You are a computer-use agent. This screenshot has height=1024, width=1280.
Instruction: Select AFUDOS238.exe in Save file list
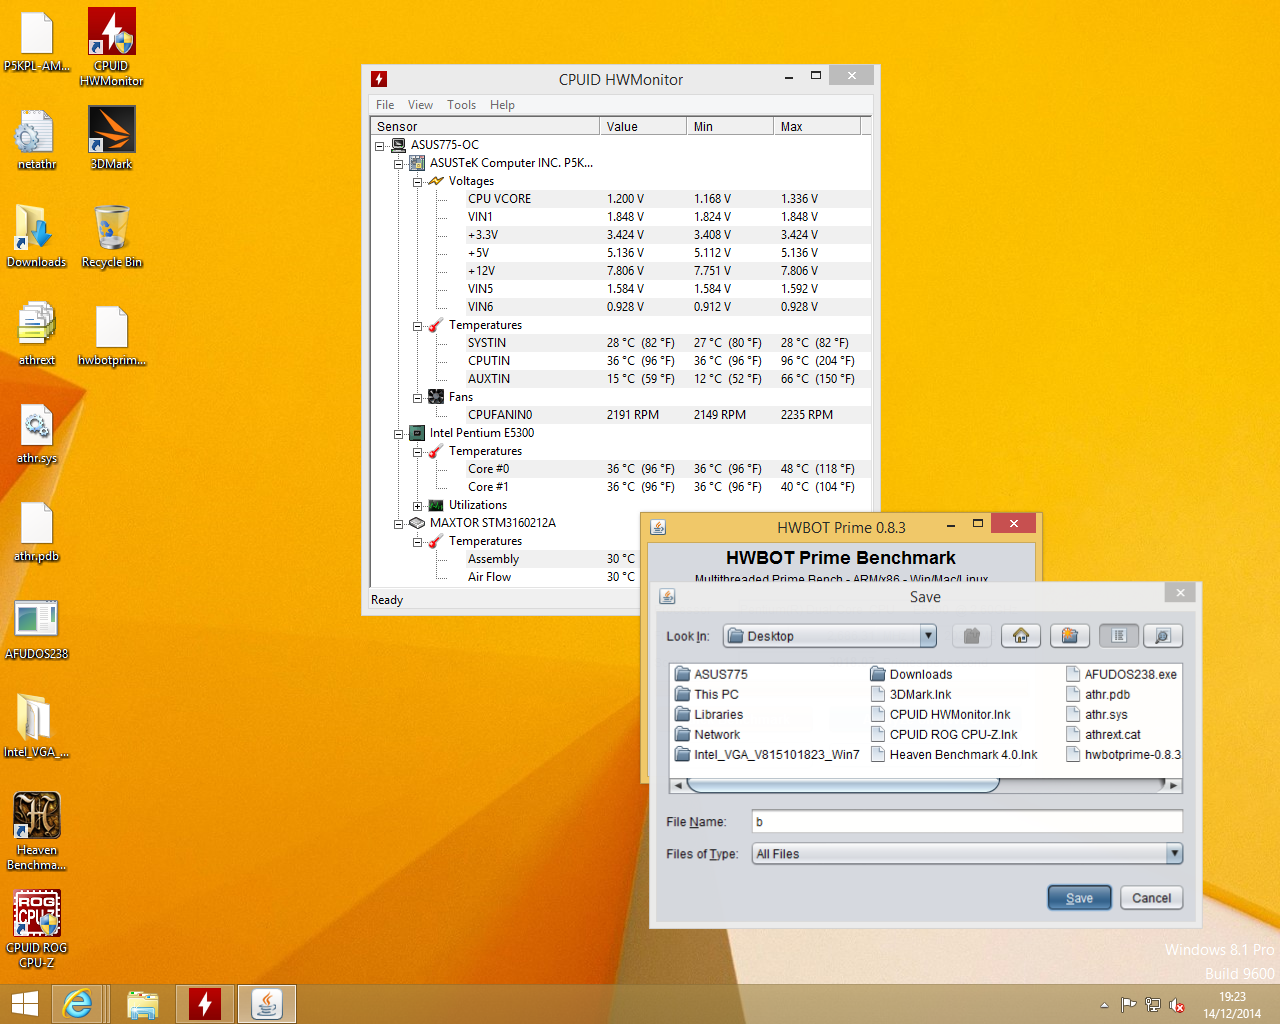tap(1122, 674)
